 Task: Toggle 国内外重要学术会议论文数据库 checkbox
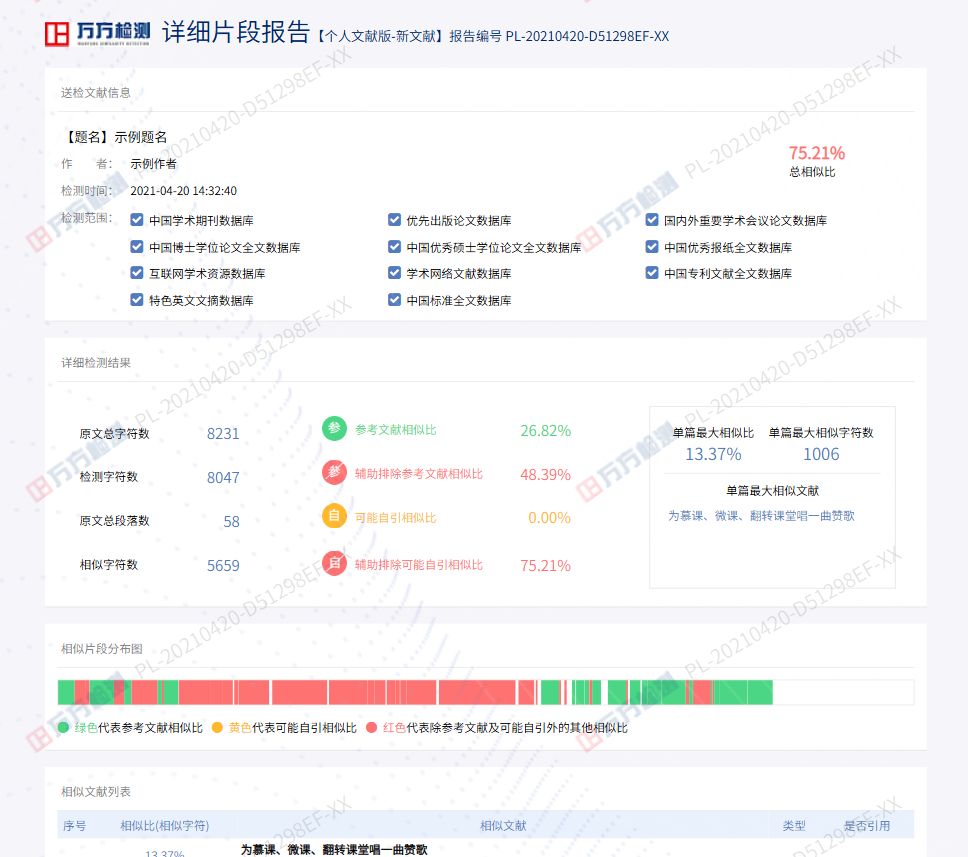point(652,220)
